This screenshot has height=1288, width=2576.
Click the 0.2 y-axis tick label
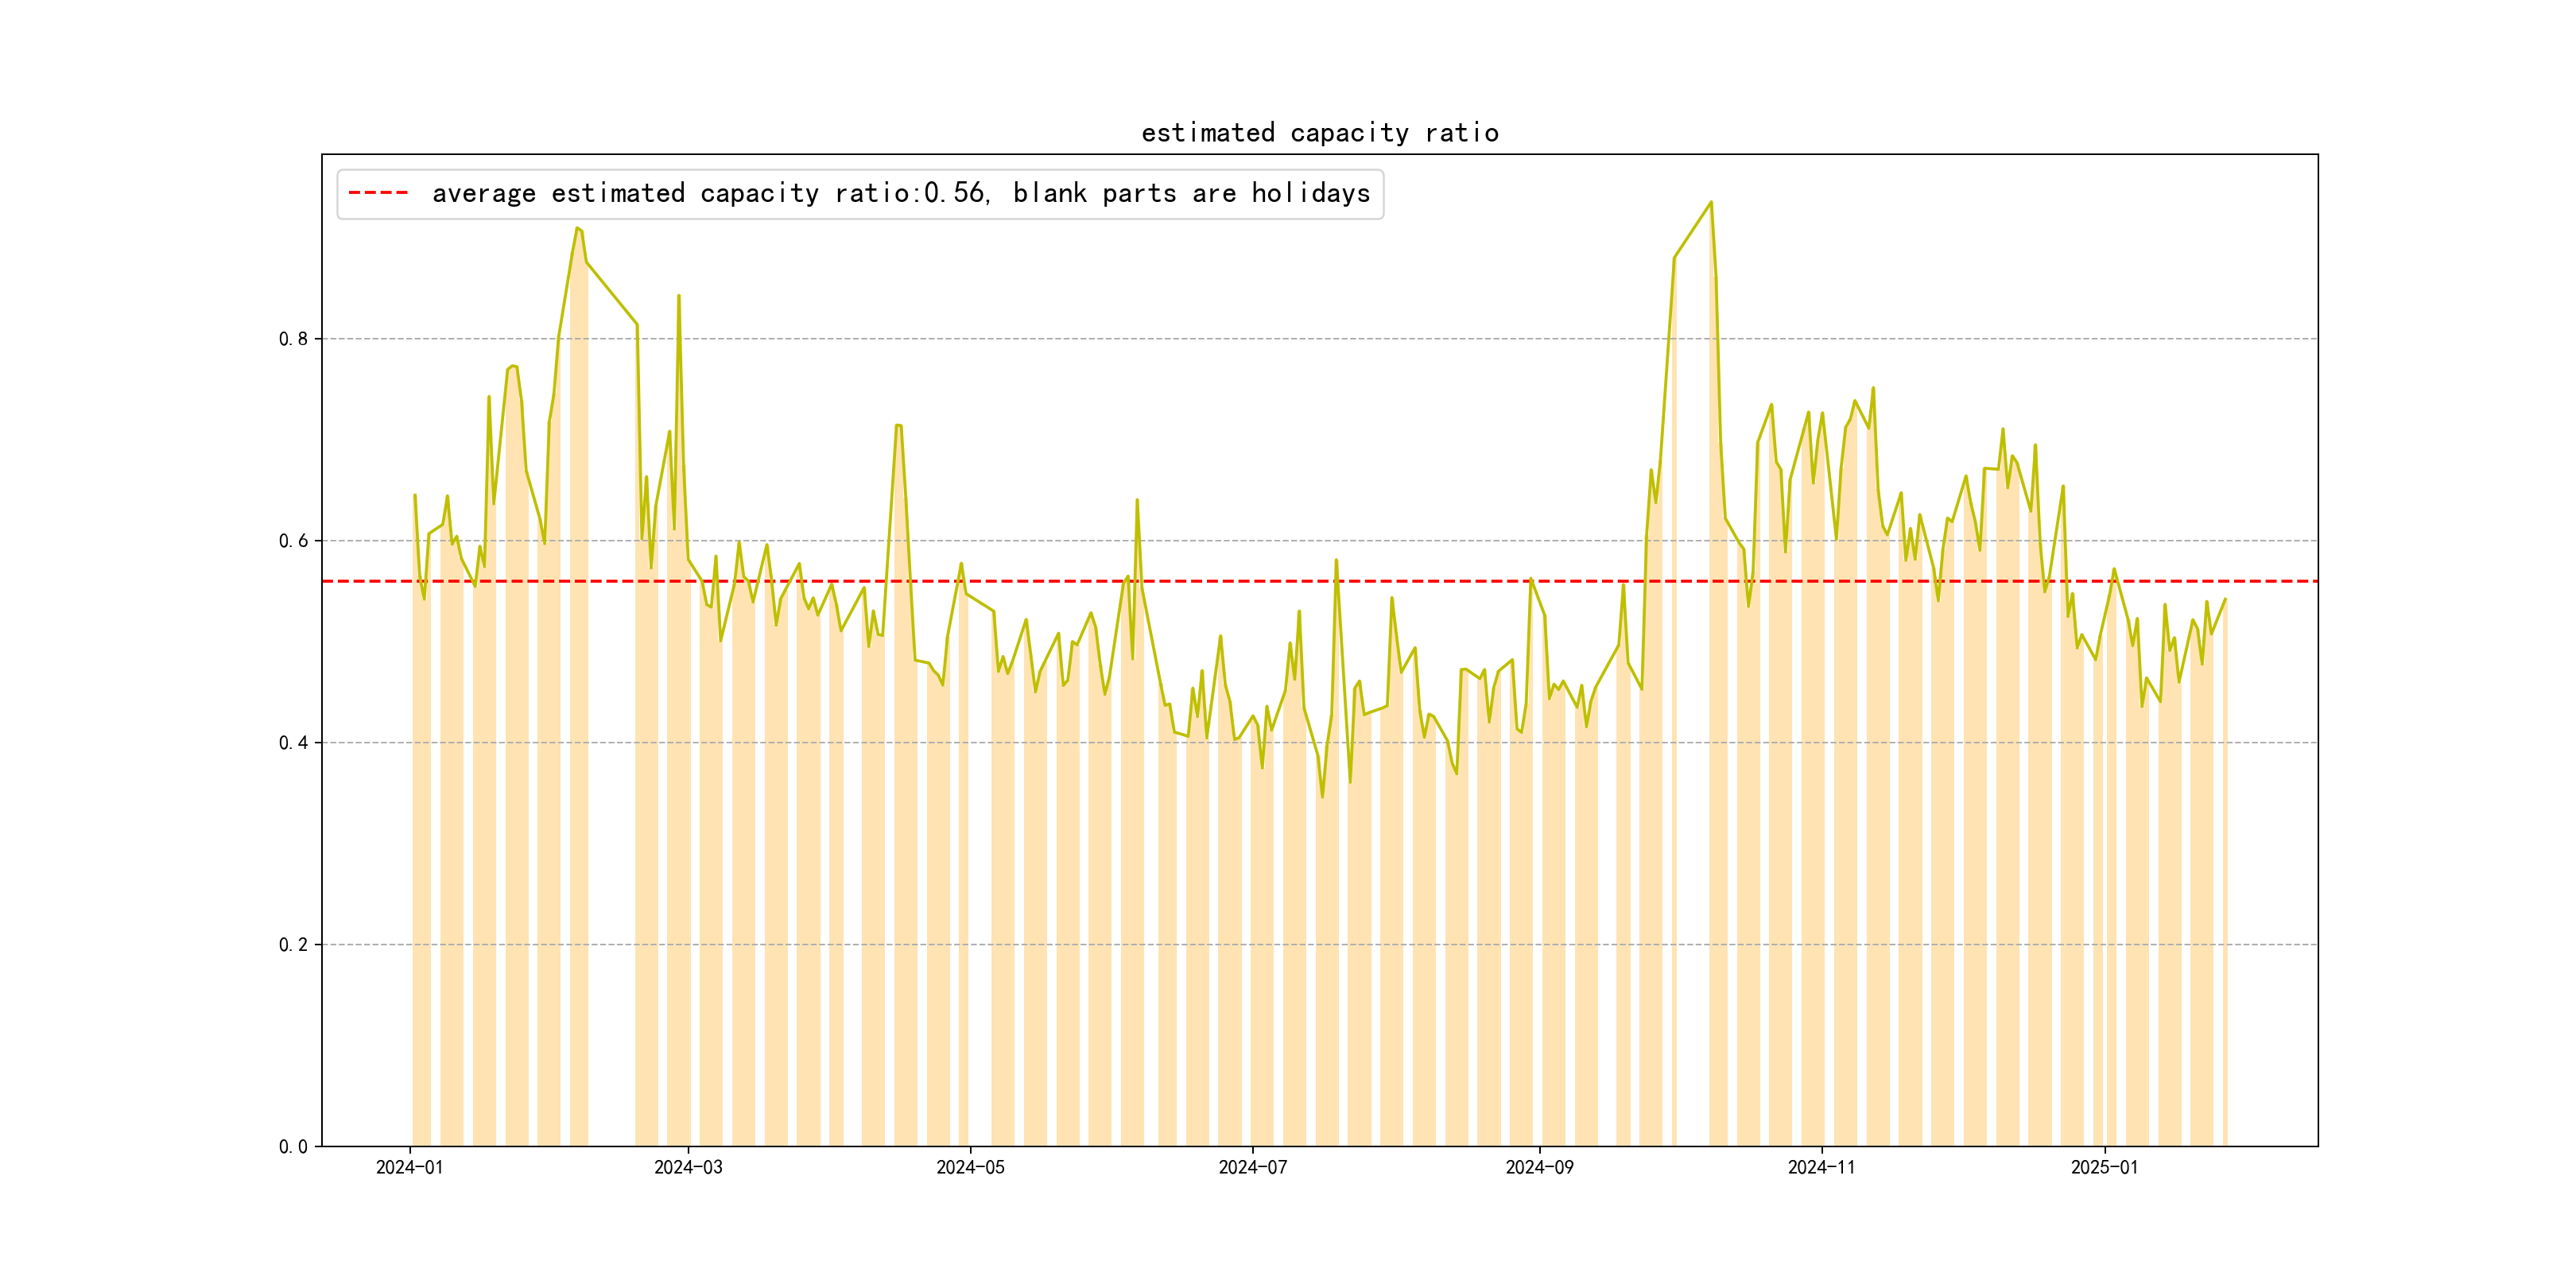pos(293,945)
